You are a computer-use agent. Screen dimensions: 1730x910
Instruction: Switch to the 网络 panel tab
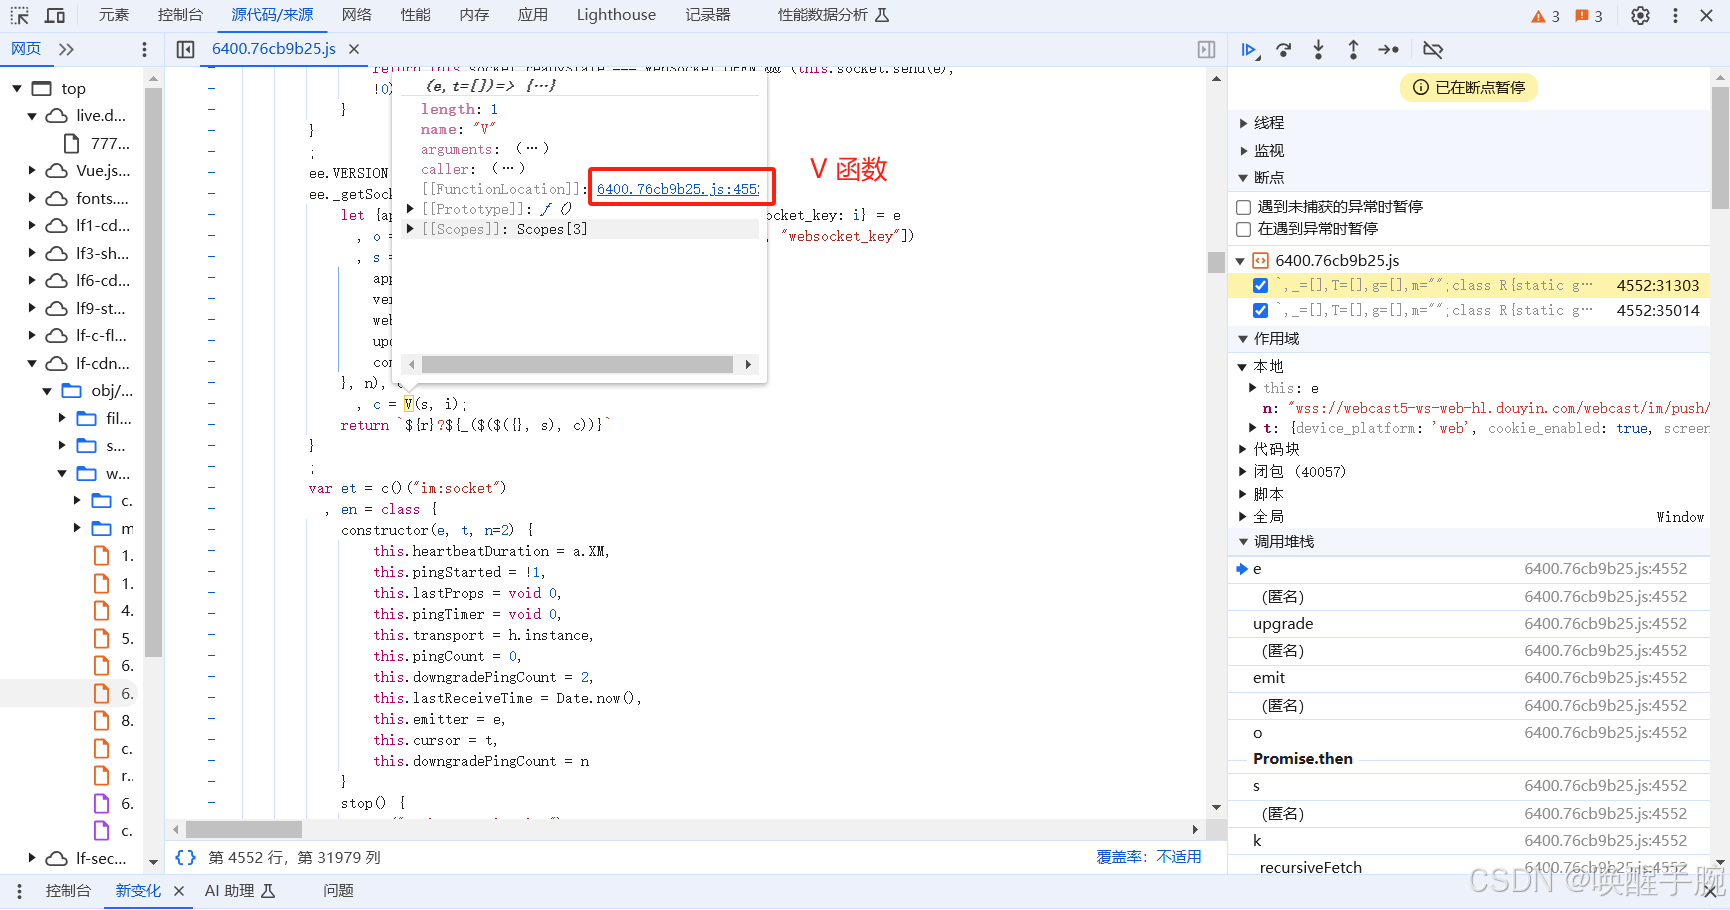click(x=356, y=15)
